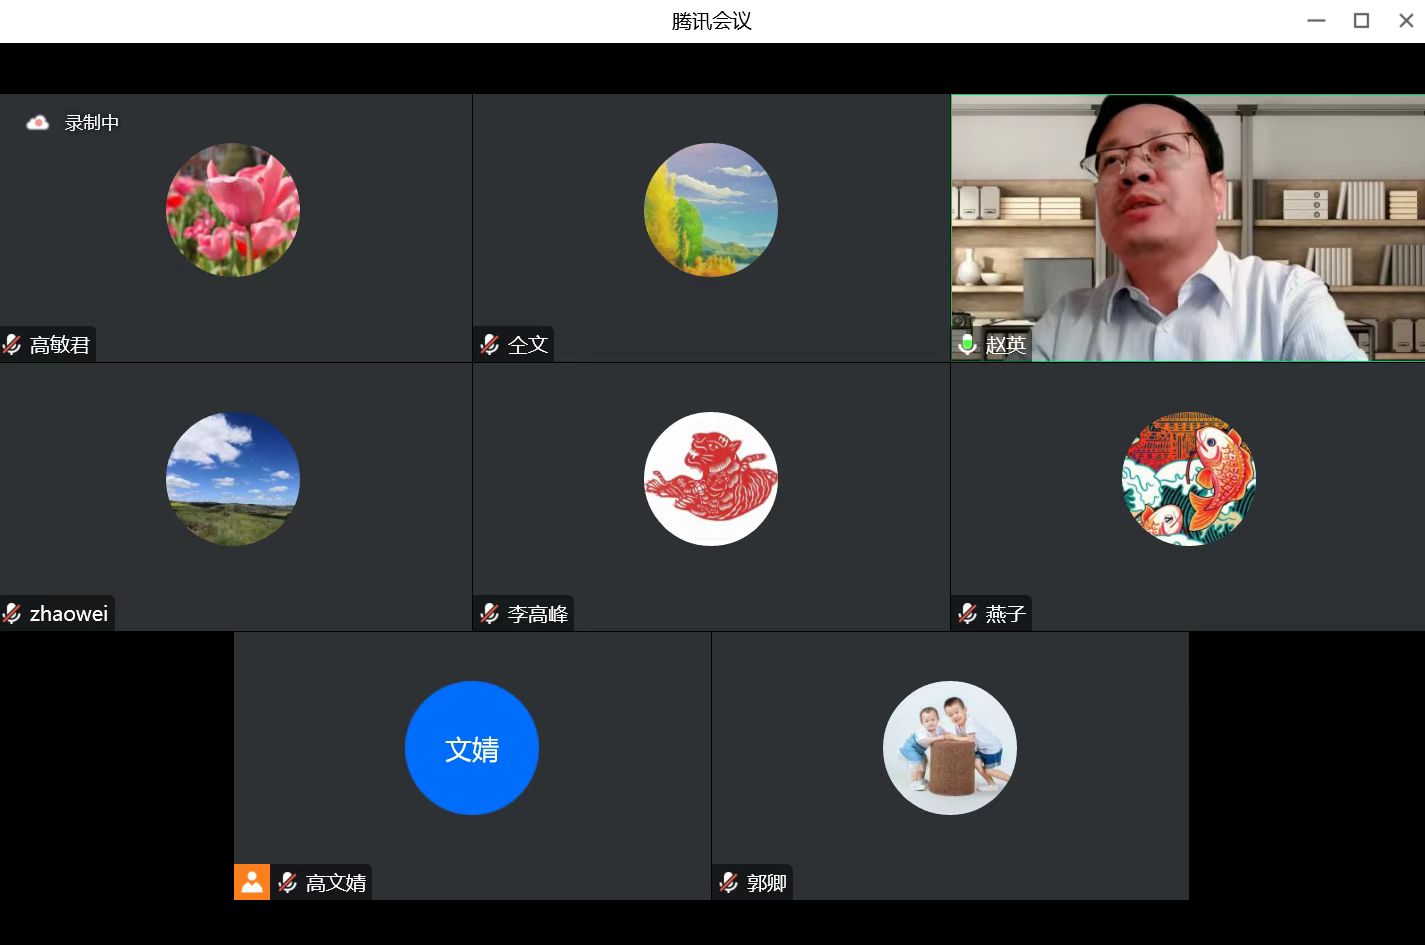Viewport: 1425px width, 945px height.
Task: Select the koi fish avatar of 燕子
Action: tap(1189, 479)
